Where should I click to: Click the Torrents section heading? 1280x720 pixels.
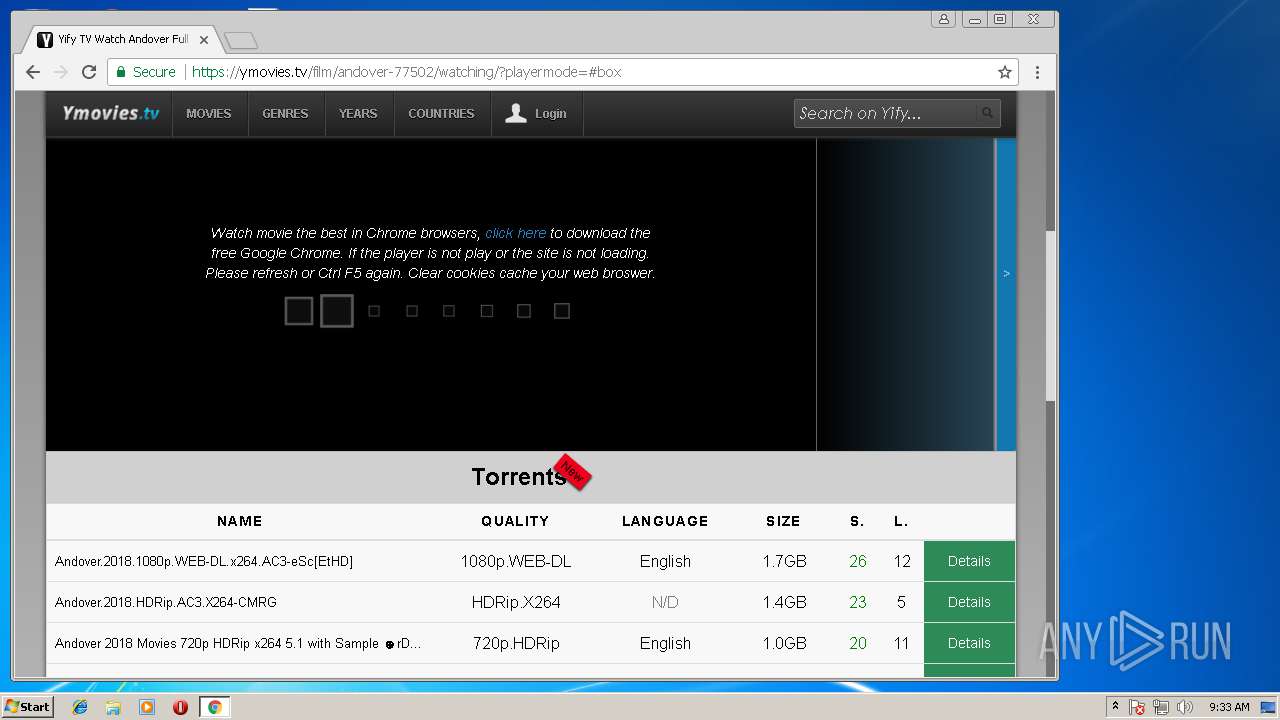point(519,477)
